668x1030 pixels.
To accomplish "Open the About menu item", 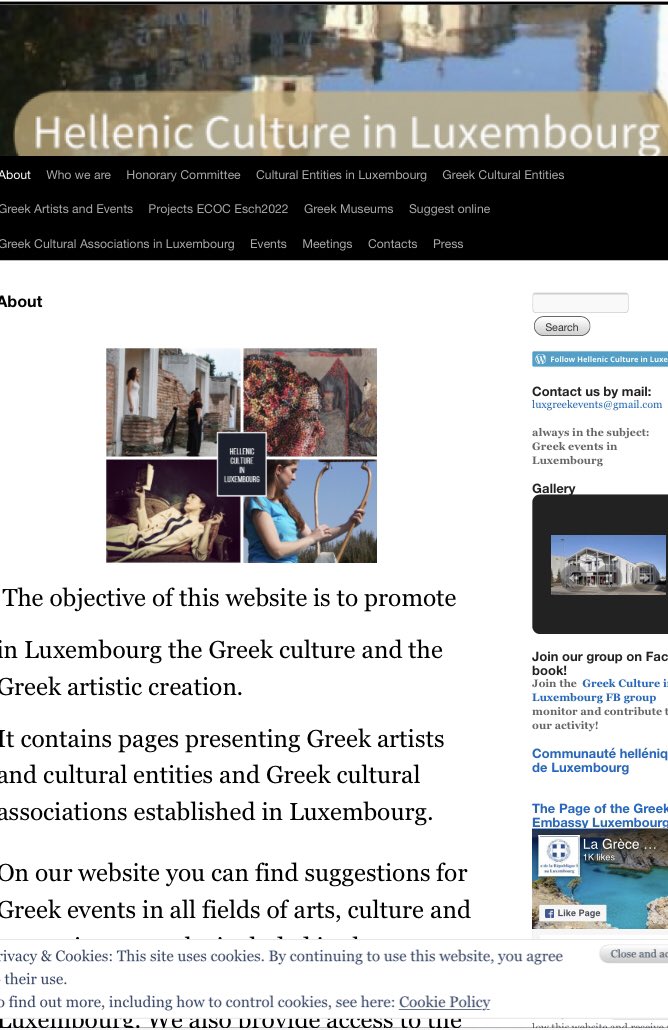I will (x=15, y=175).
